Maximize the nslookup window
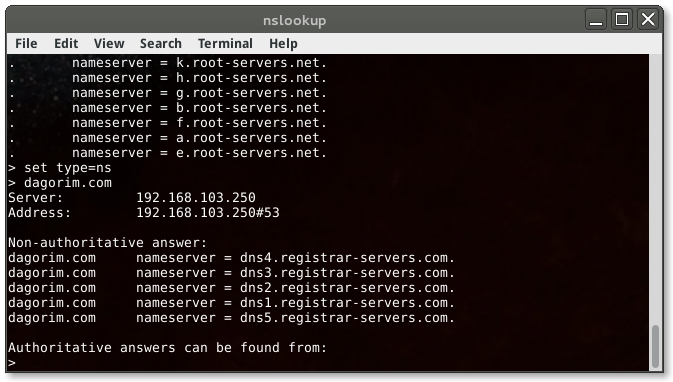The width and height of the screenshot is (673, 382). coord(622,20)
